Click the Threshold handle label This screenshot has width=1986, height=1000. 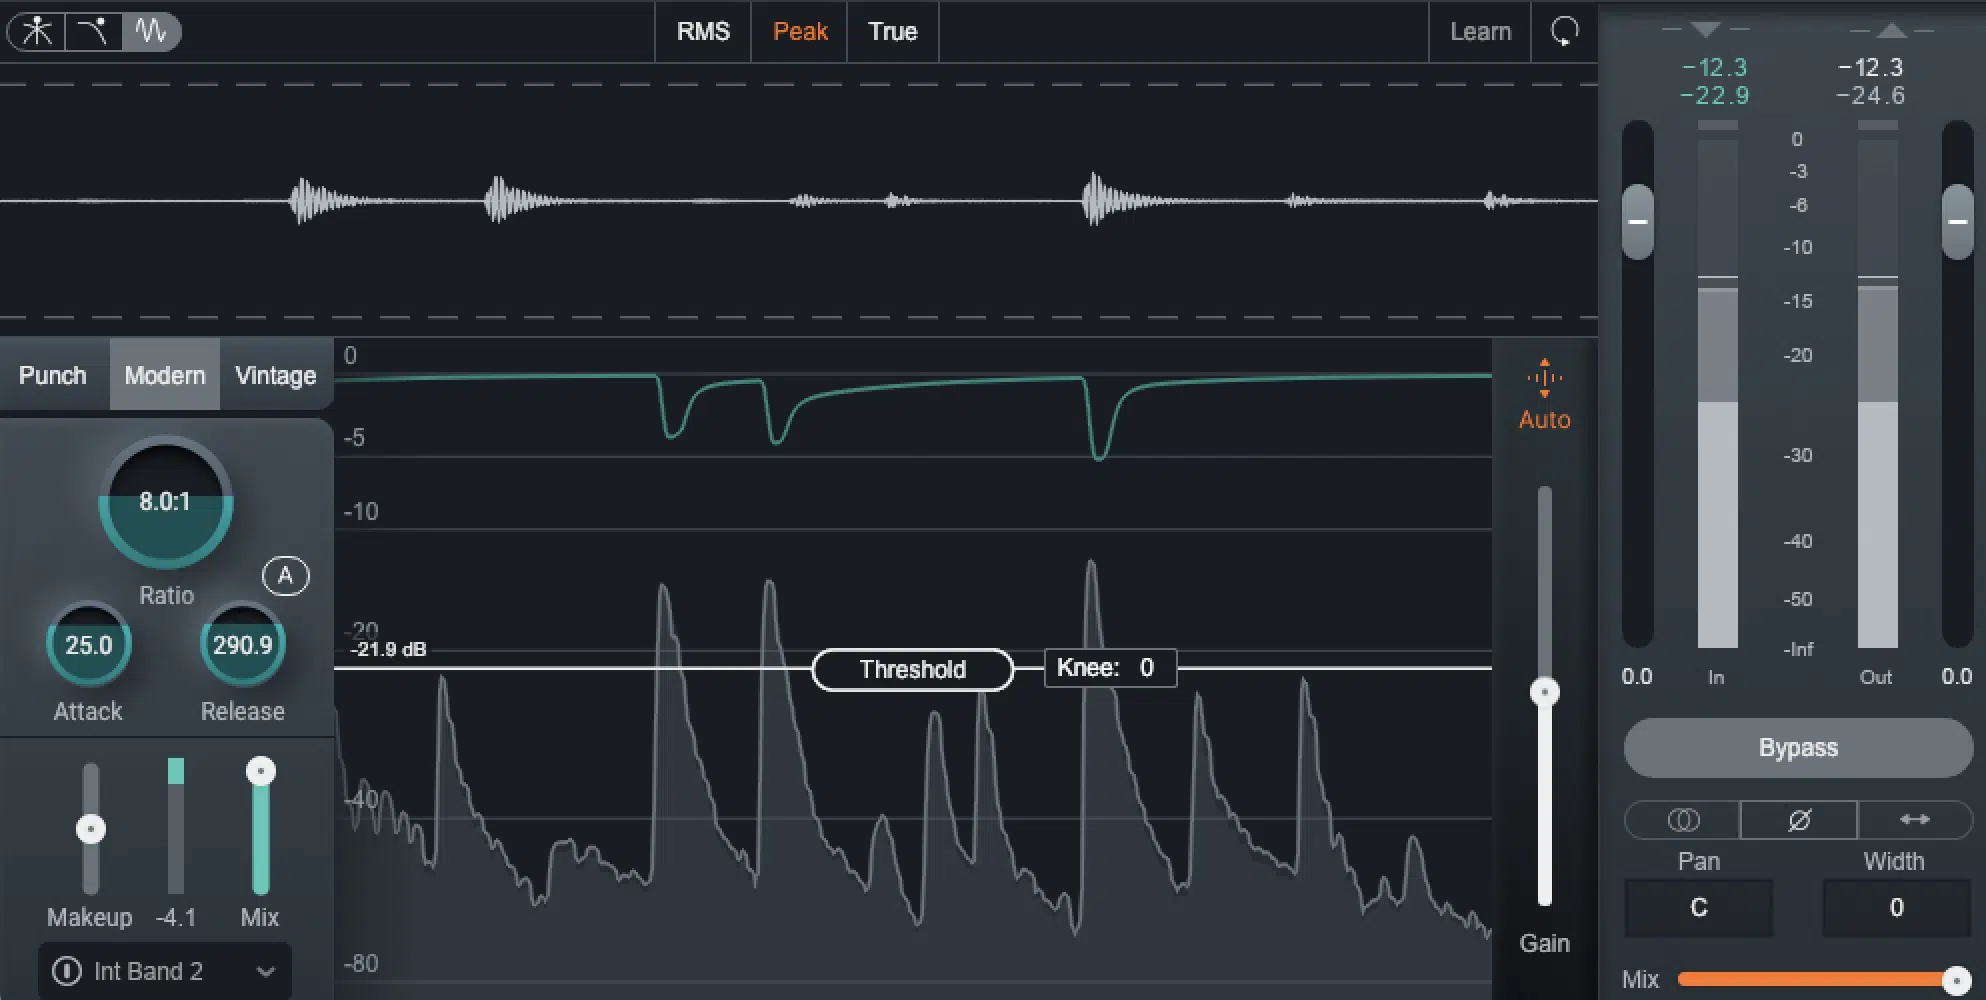(912, 669)
